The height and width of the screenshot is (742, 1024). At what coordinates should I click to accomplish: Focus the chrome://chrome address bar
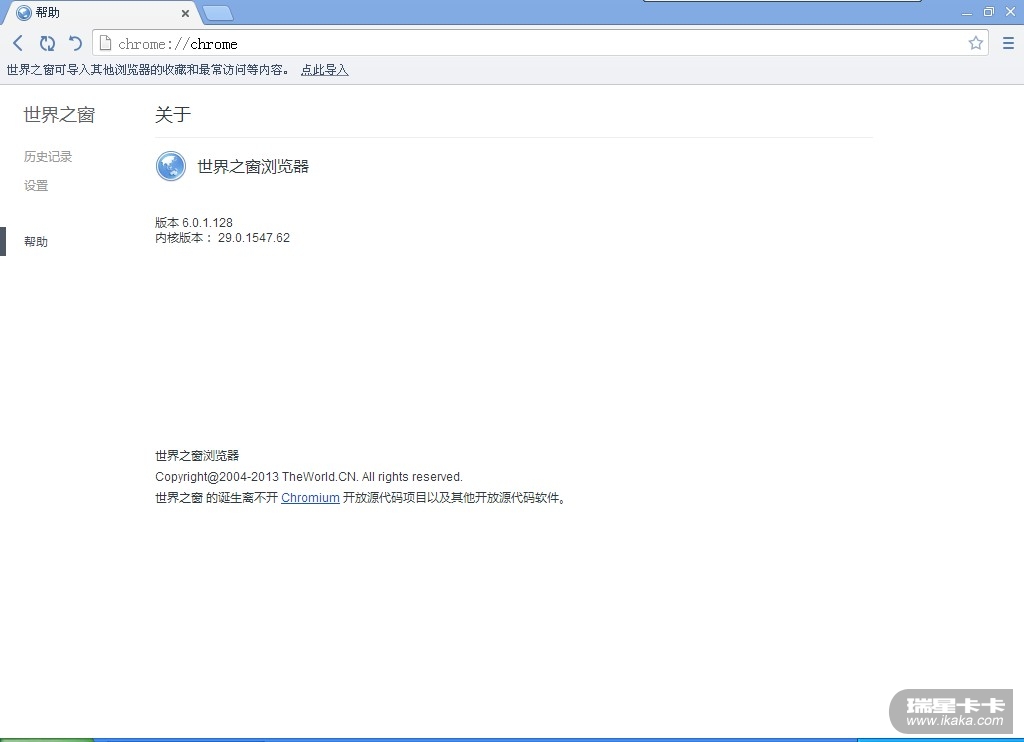539,43
